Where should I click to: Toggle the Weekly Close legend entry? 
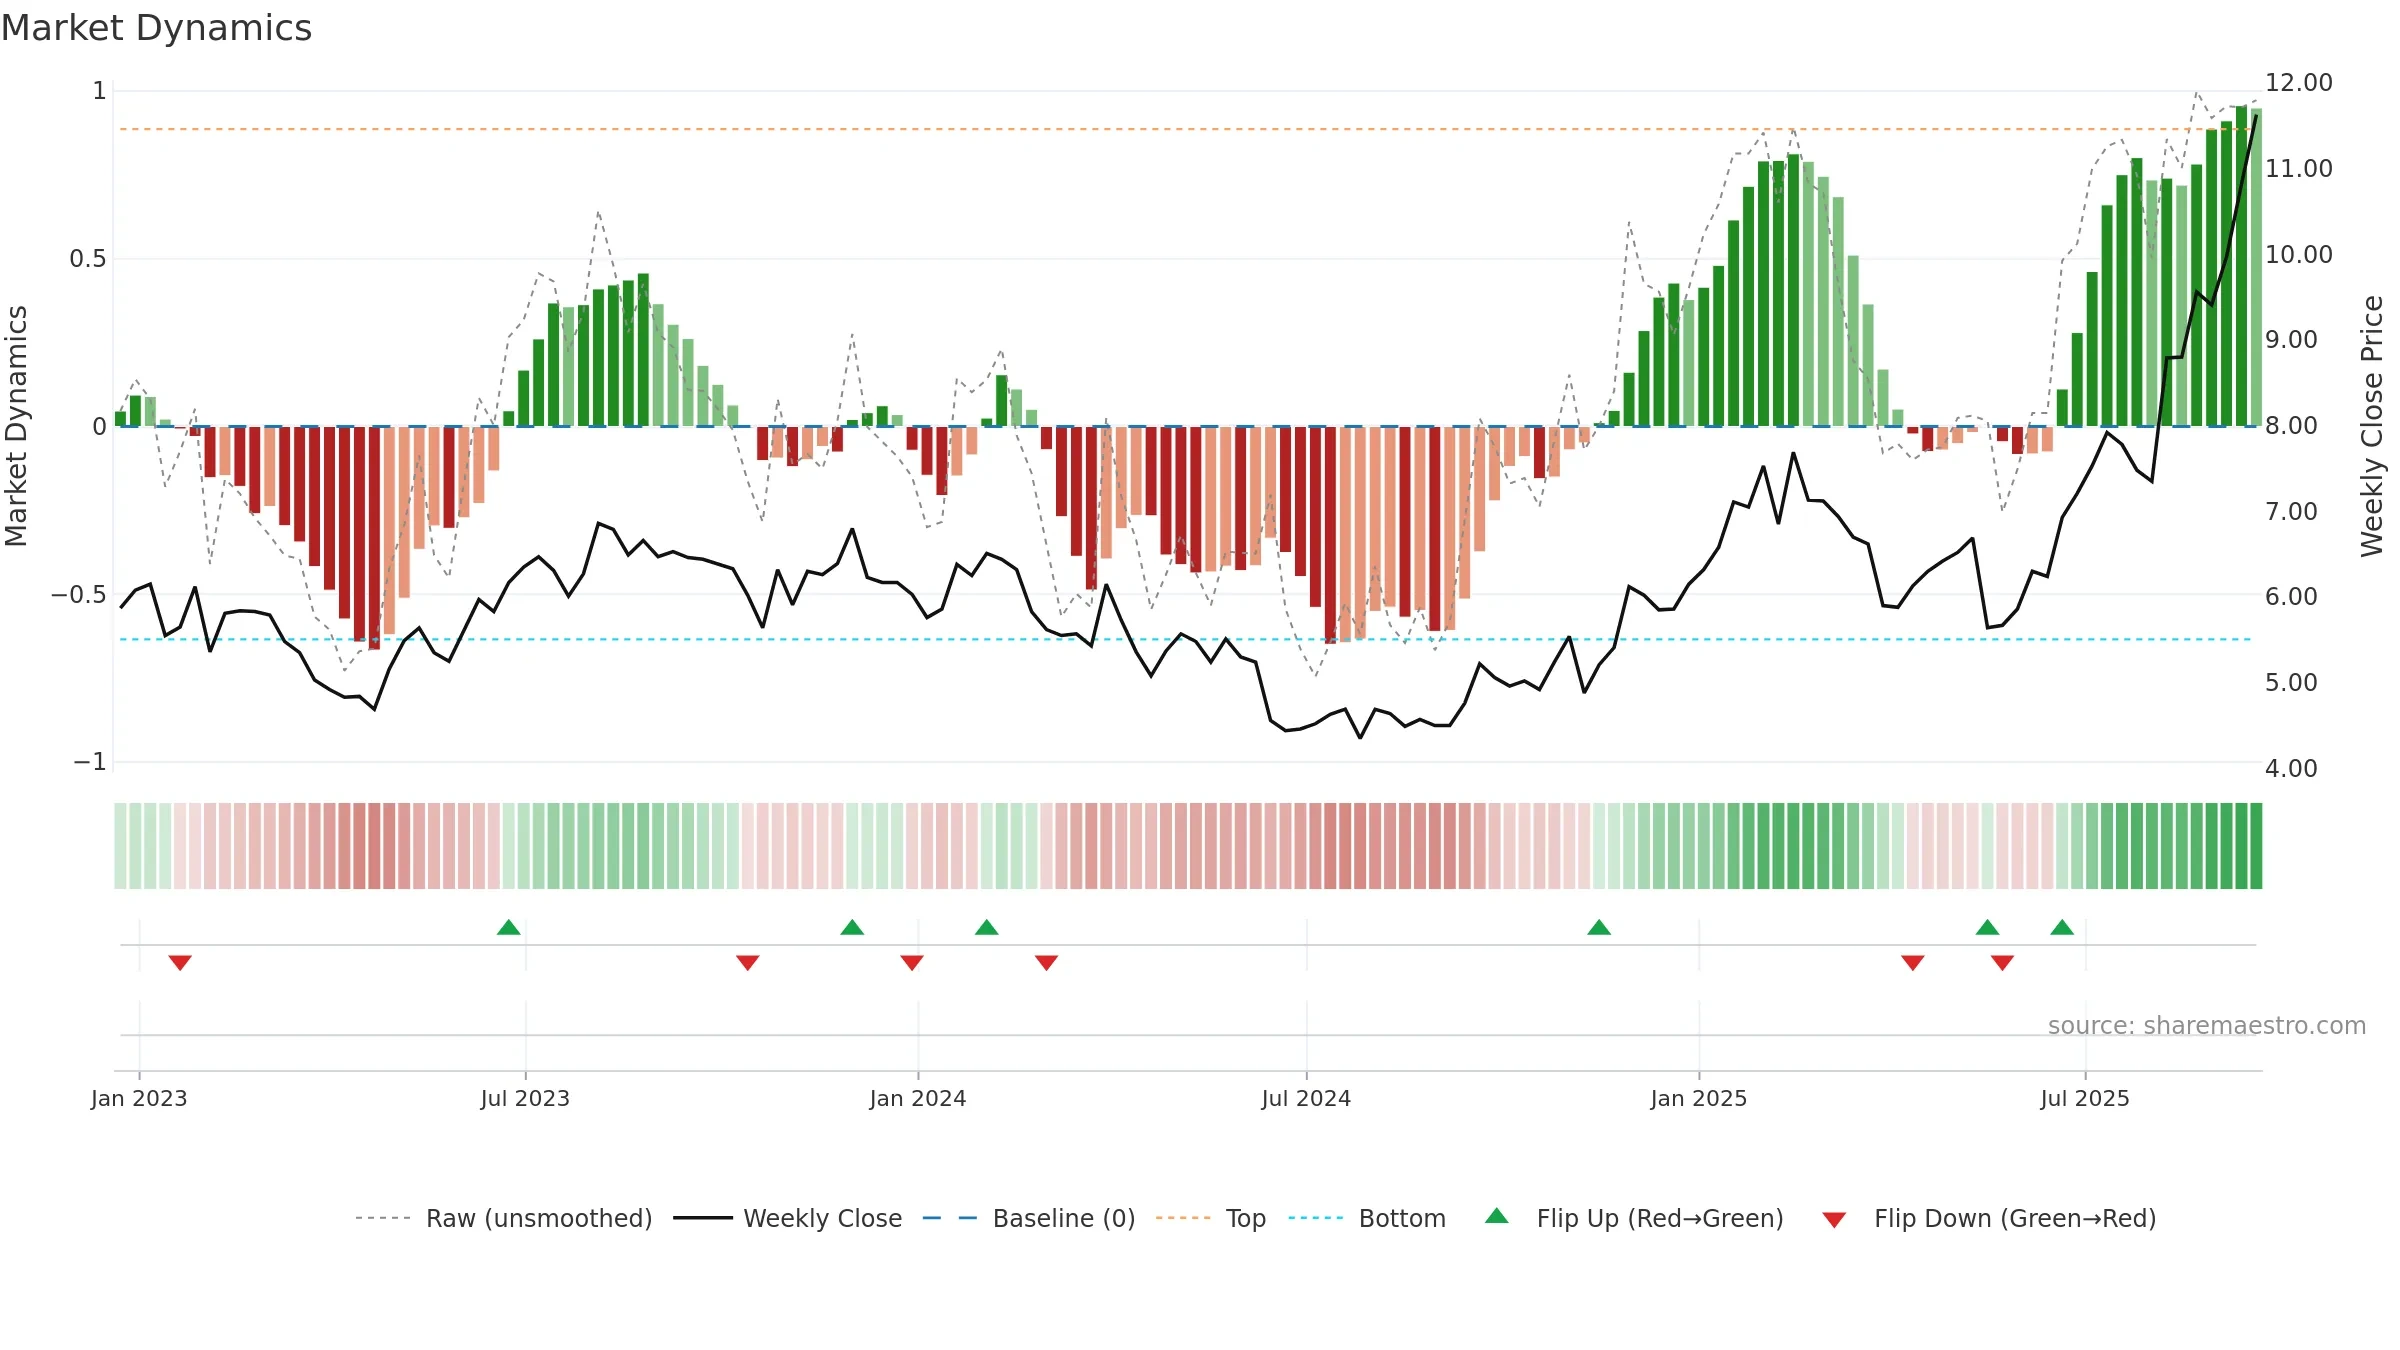787,1218
